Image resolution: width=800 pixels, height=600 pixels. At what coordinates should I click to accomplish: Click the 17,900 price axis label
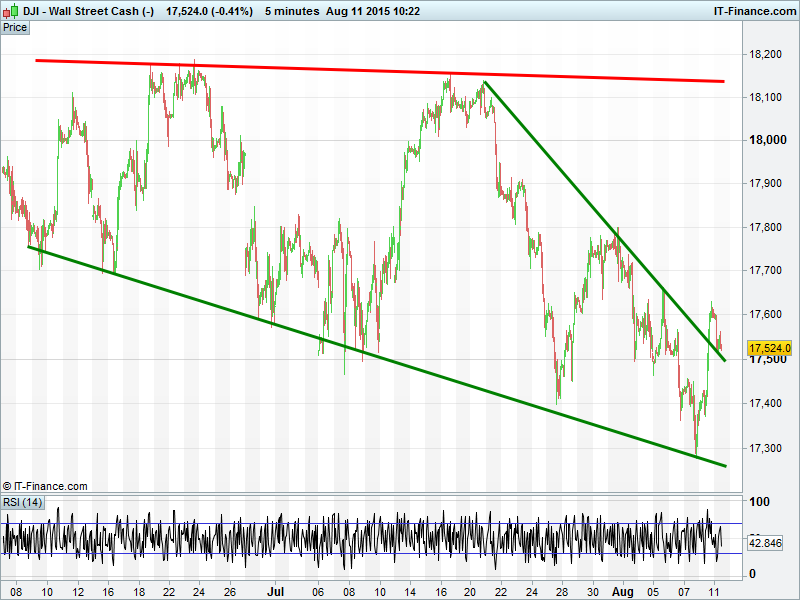point(765,183)
